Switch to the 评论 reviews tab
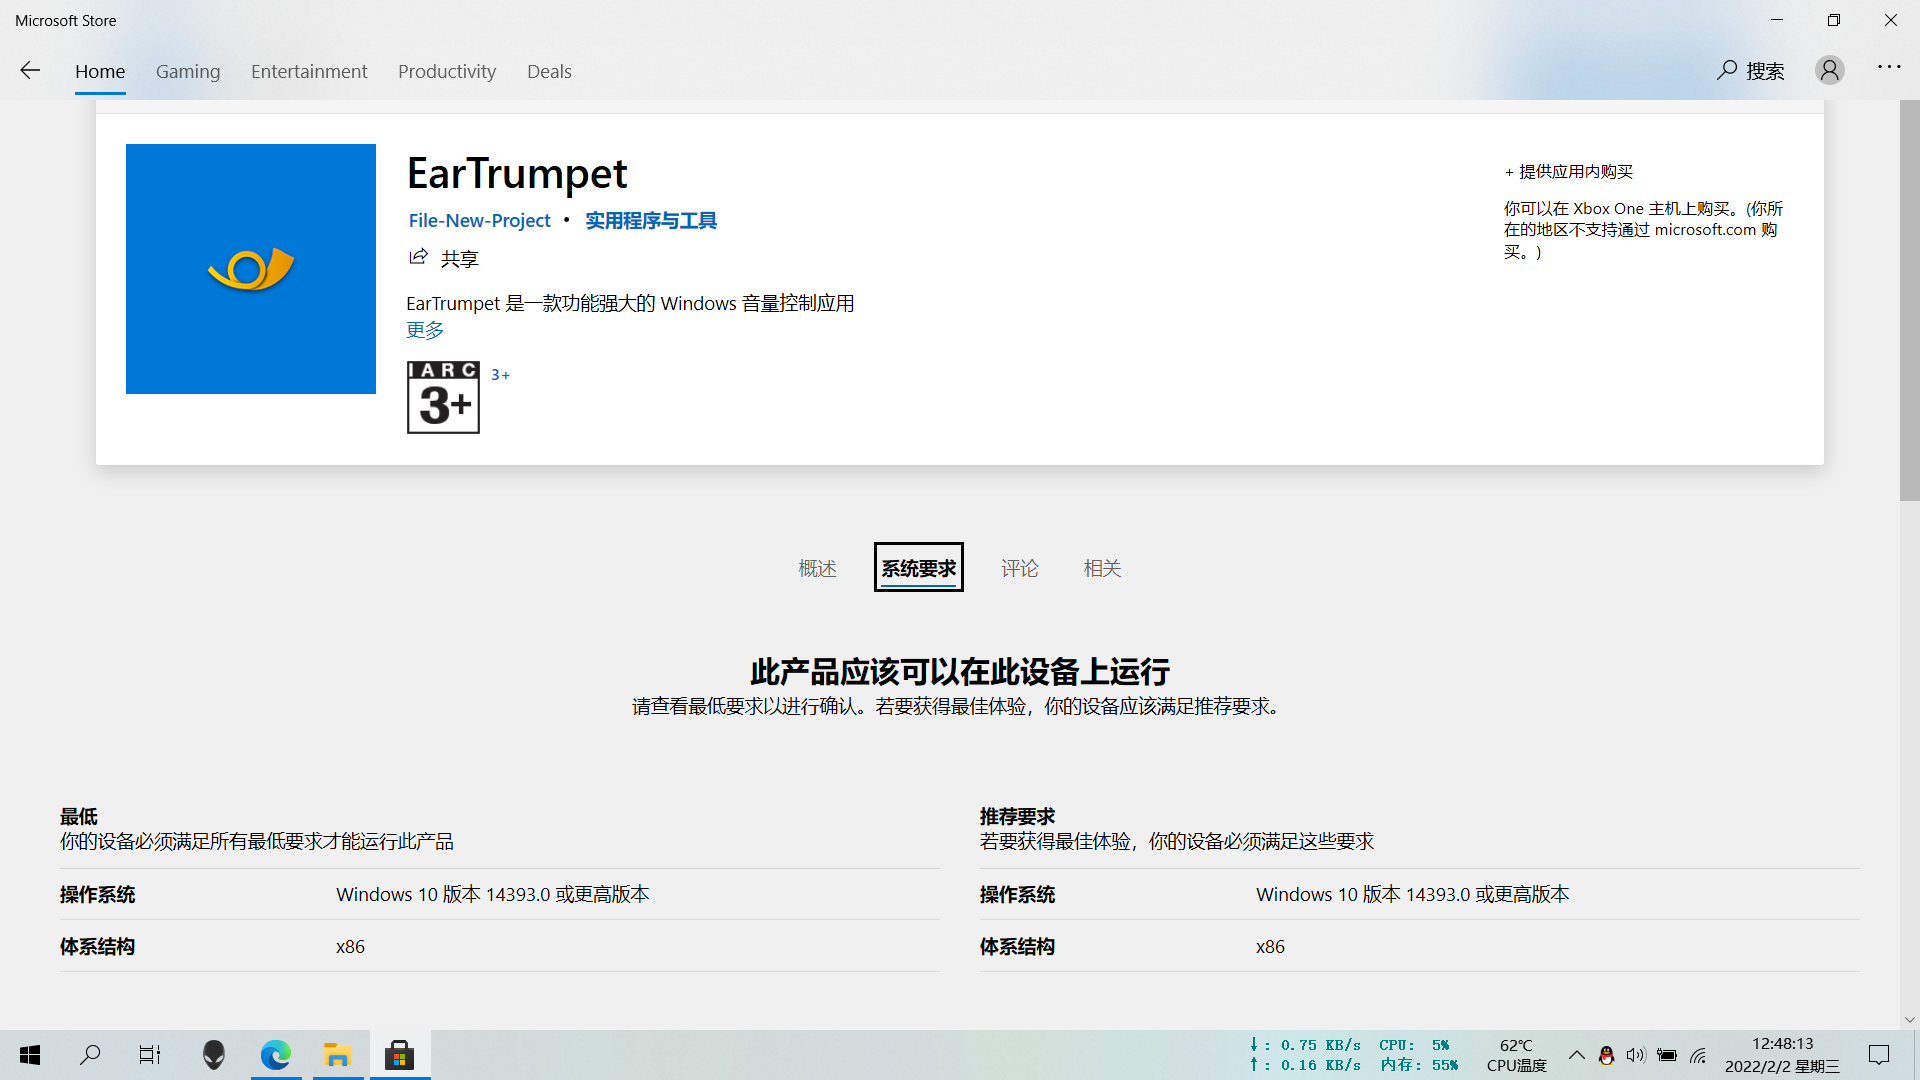The width and height of the screenshot is (1920, 1080). tap(1019, 568)
